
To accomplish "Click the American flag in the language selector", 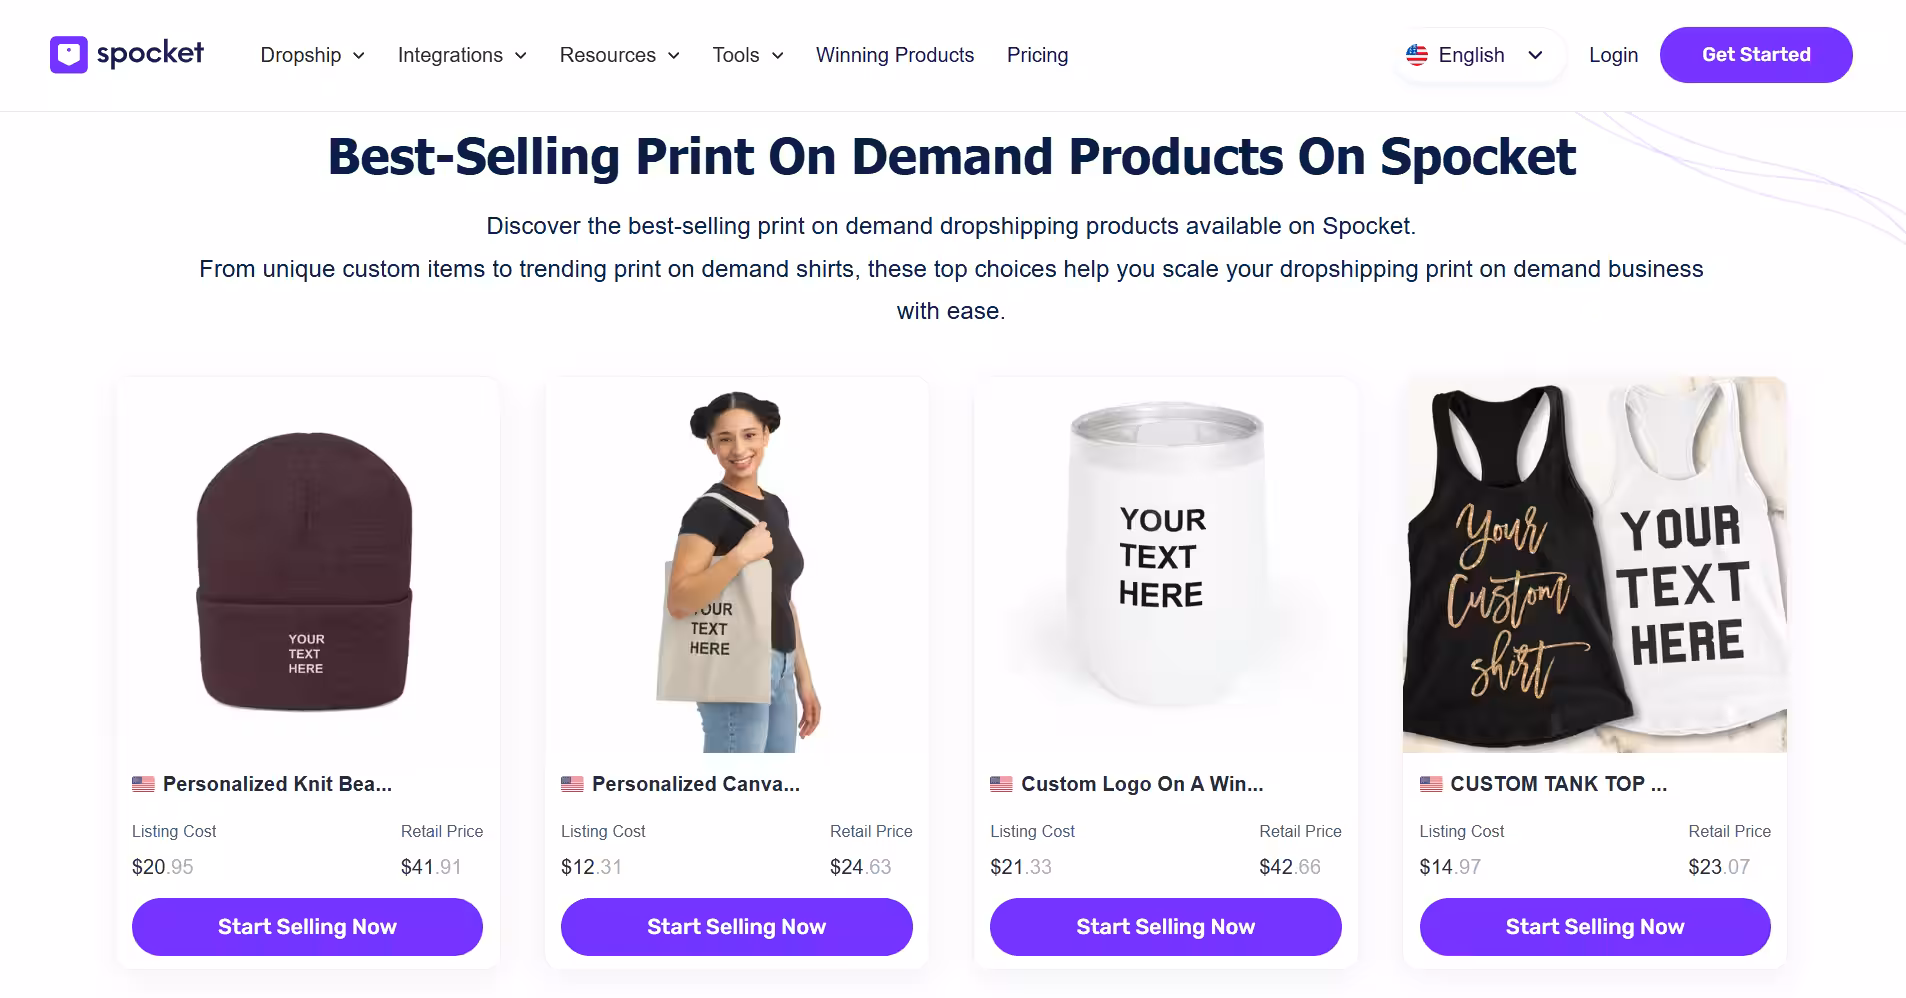I will coord(1418,55).
